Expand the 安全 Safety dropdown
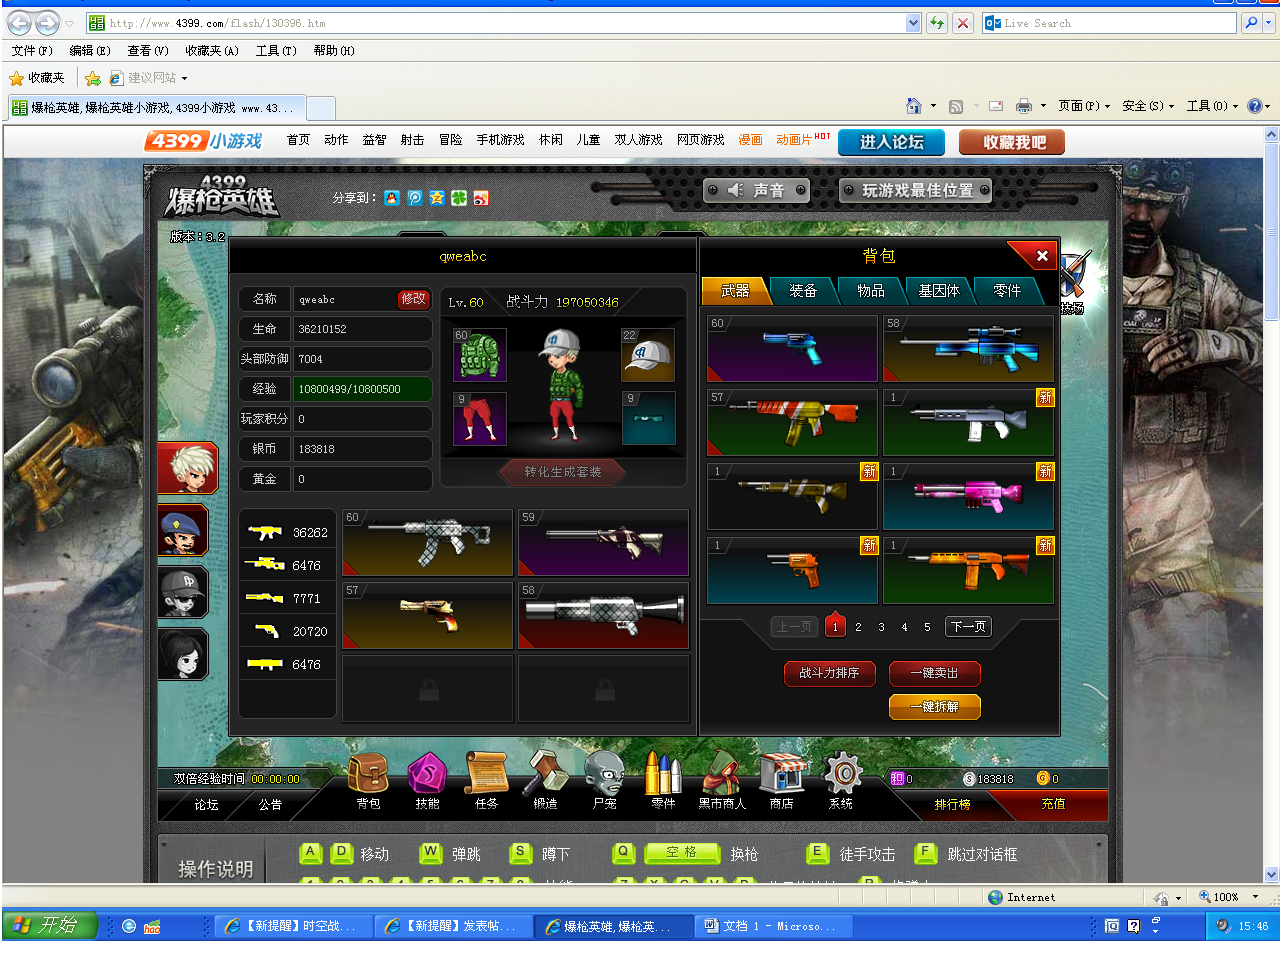The height and width of the screenshot is (960, 1280). click(x=1171, y=106)
